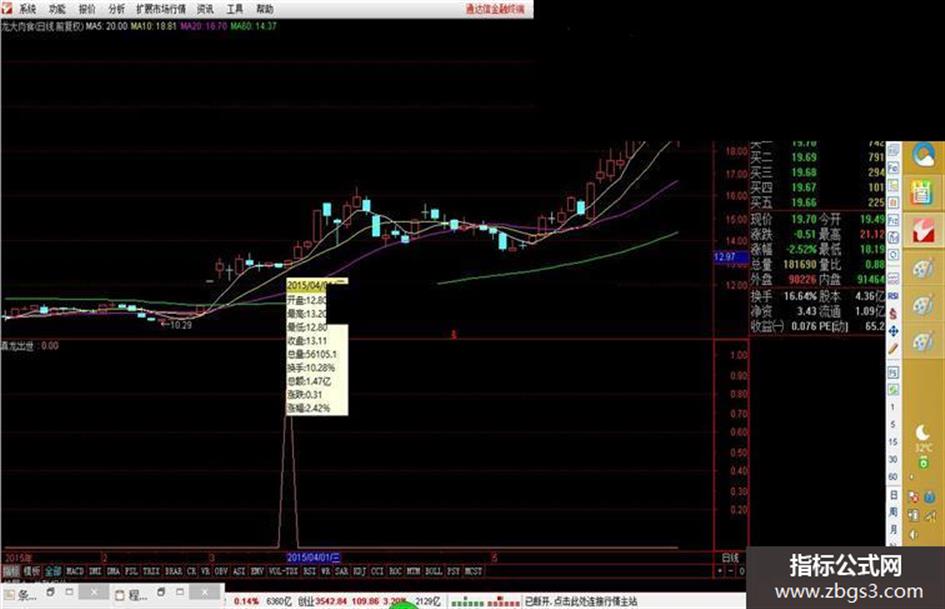This screenshot has height=609, width=945.
Task: Switch chart to 15-minute period
Action: pos(893,442)
